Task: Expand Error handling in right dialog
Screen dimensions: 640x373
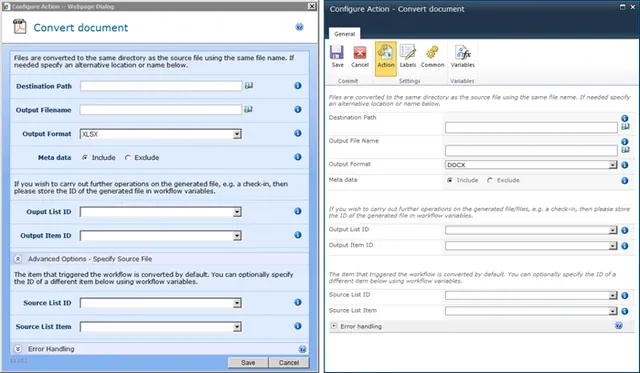Action: coord(334,326)
